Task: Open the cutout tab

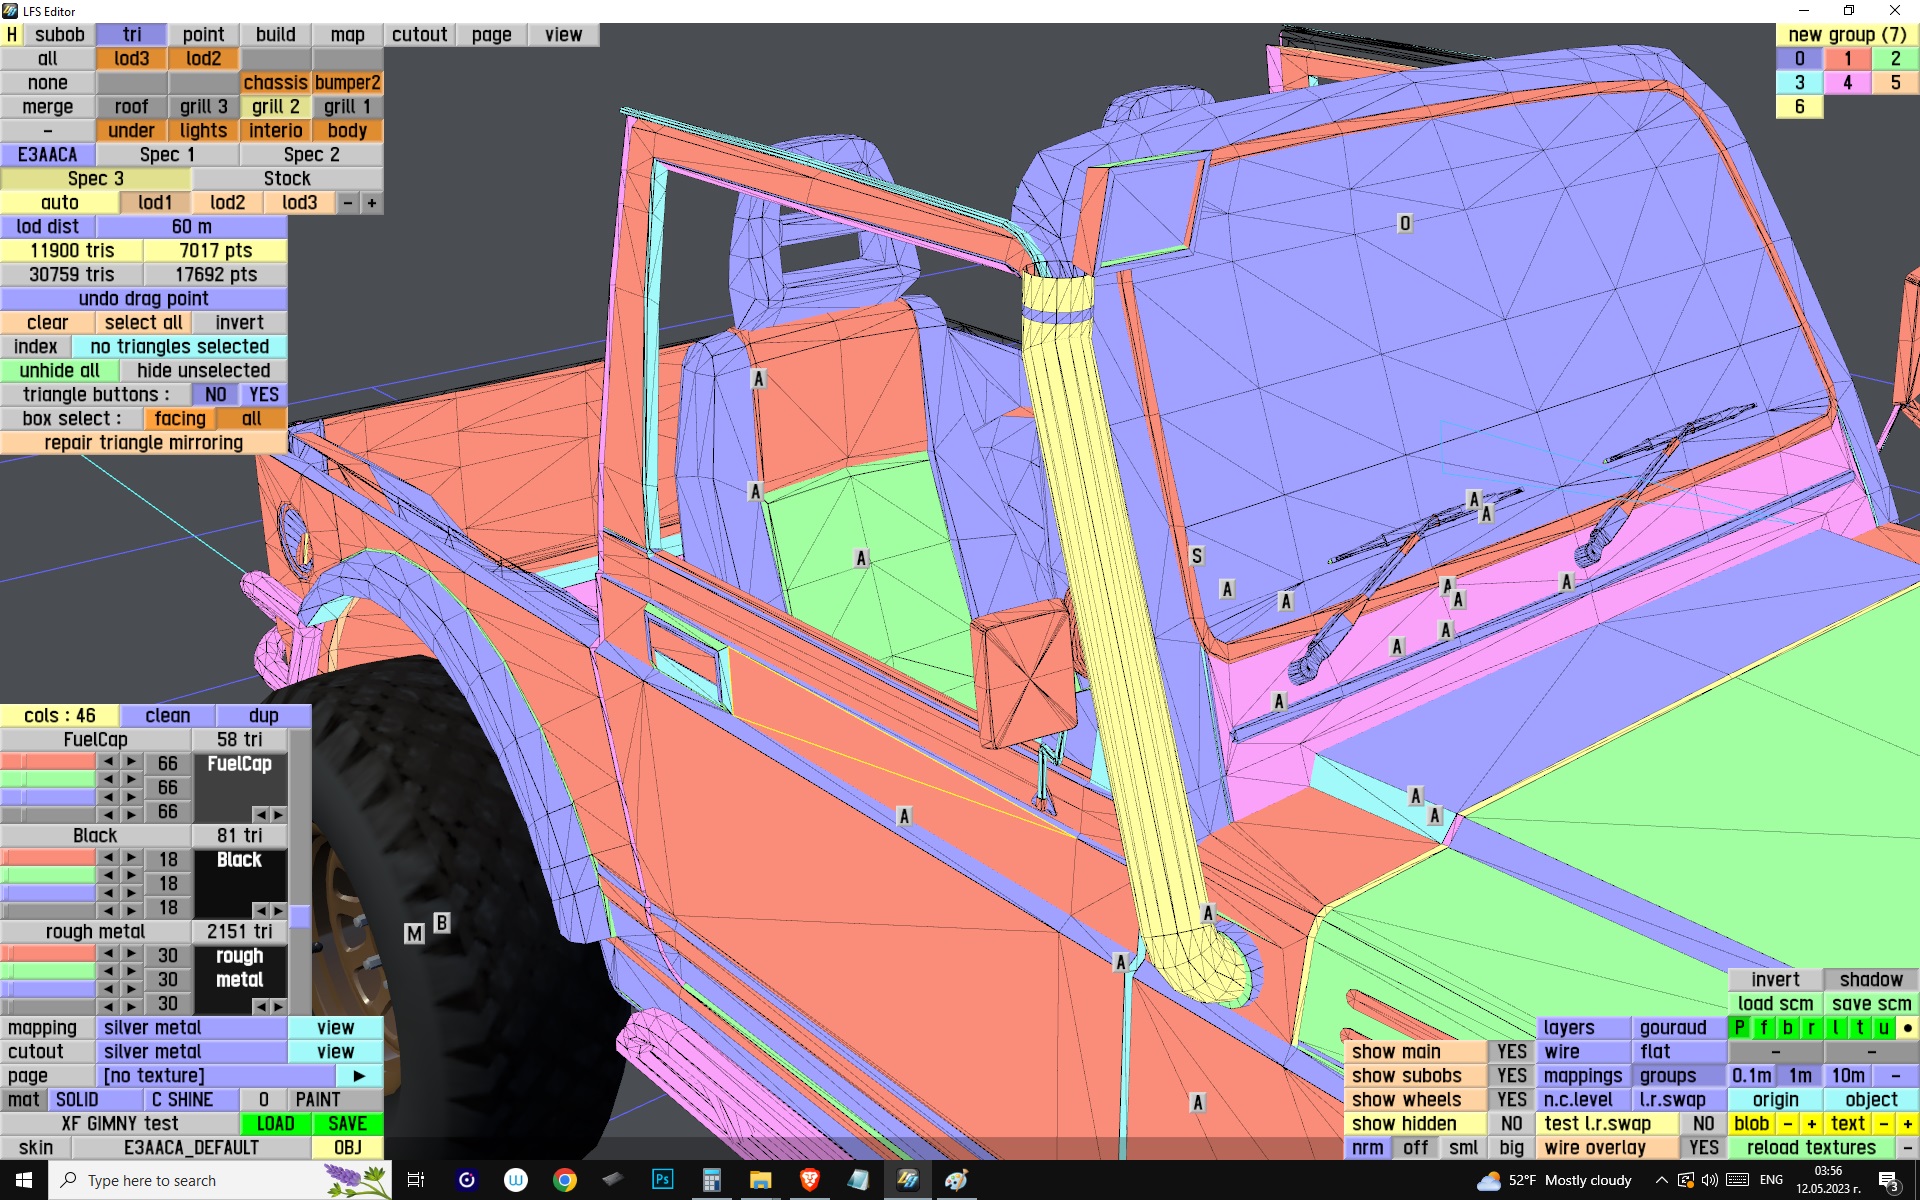Action: (419, 35)
